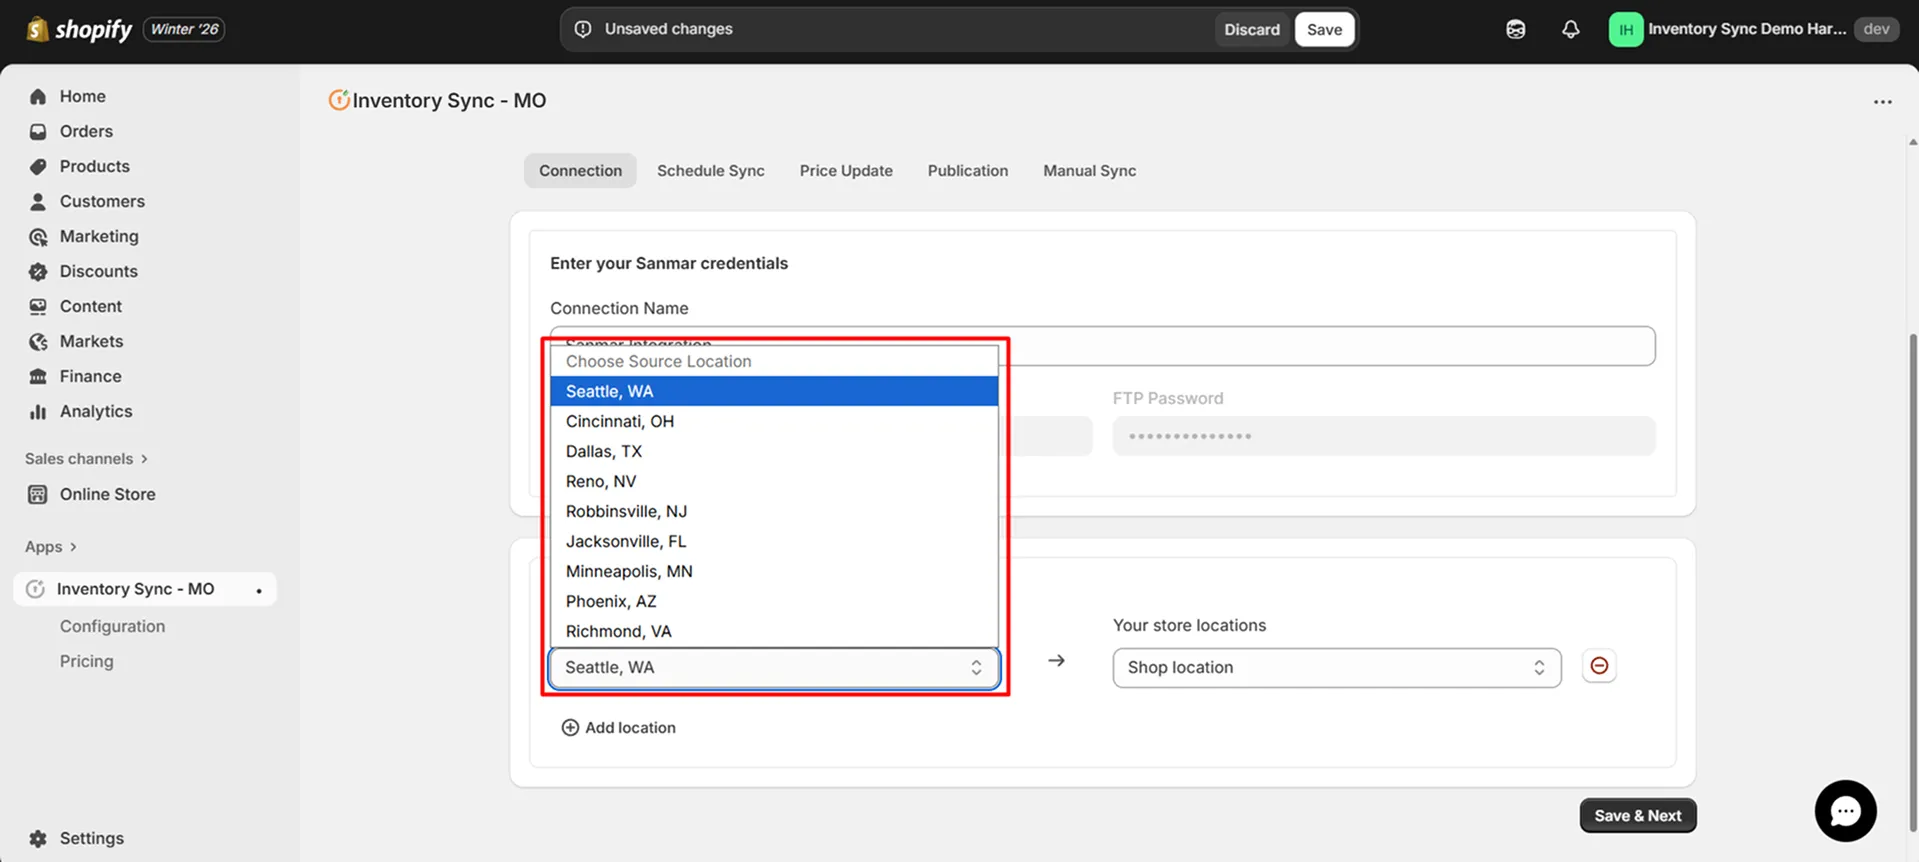This screenshot has height=862, width=1919.
Task: Select Cincinnati, OH source location
Action: [774, 421]
